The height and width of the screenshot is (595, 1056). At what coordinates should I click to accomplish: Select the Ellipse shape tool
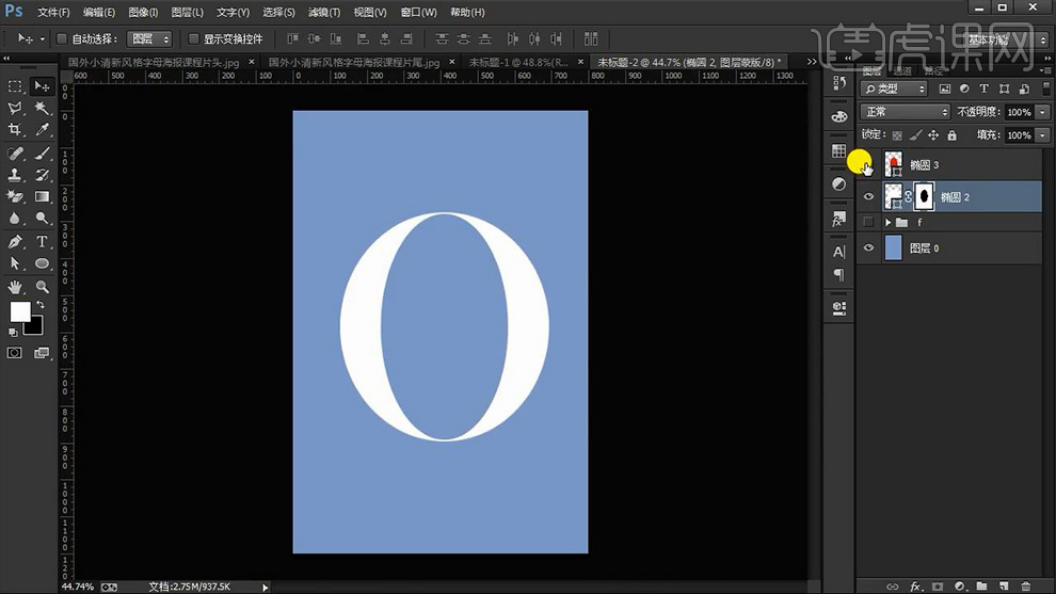[42, 263]
